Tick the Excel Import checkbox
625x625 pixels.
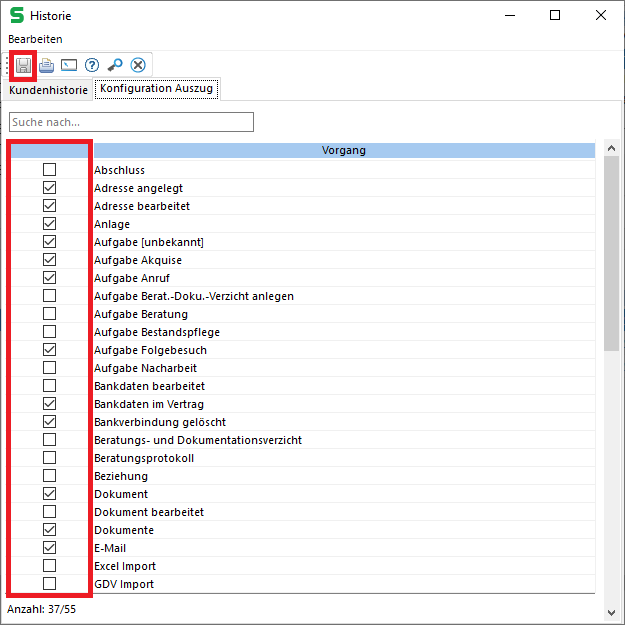(x=50, y=566)
